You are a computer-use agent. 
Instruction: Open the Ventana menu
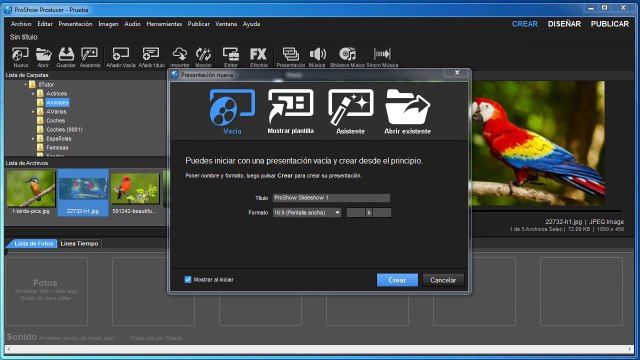pyautogui.click(x=226, y=24)
